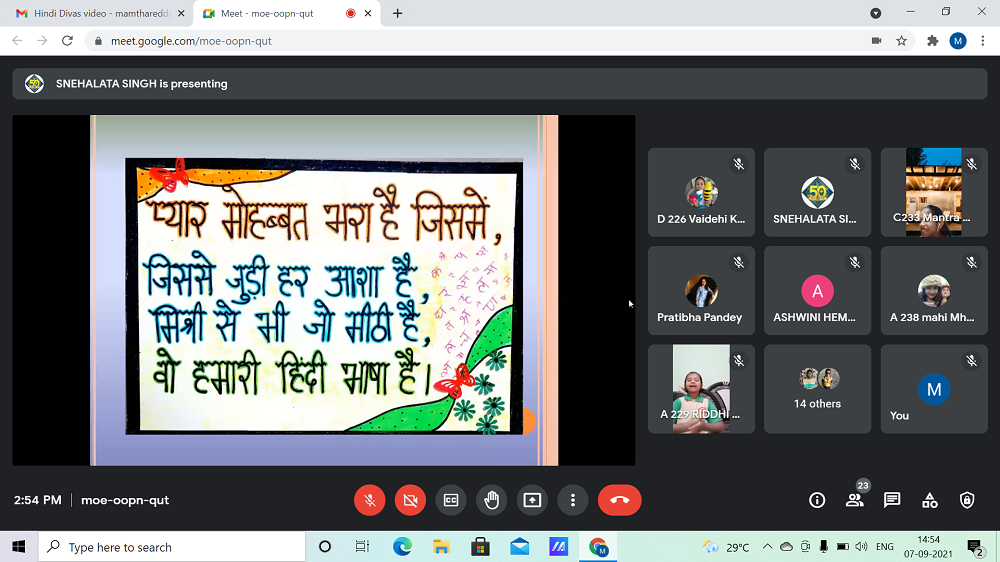This screenshot has width=1000, height=562.
Task: Open the Chrome profile M menu
Action: coord(958,41)
